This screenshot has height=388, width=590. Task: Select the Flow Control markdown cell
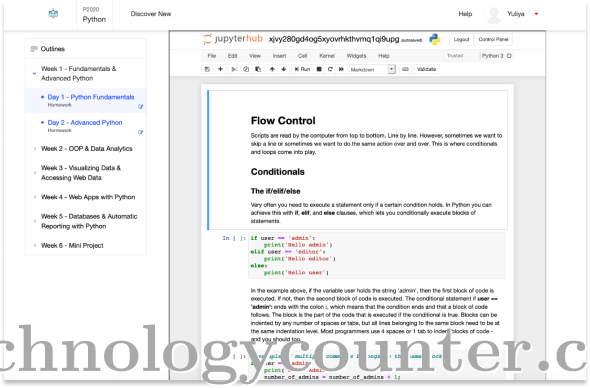[x=357, y=160]
